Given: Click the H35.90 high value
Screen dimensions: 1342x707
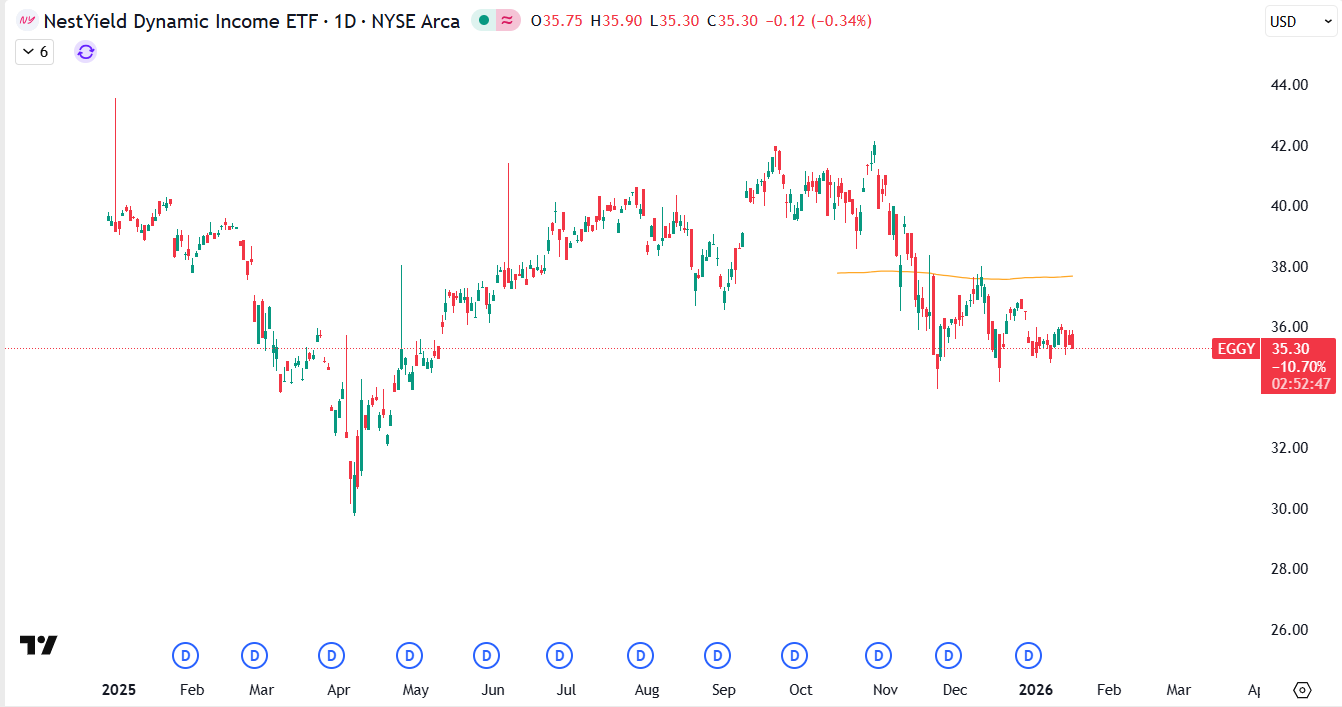Looking at the screenshot, I should pos(616,21).
